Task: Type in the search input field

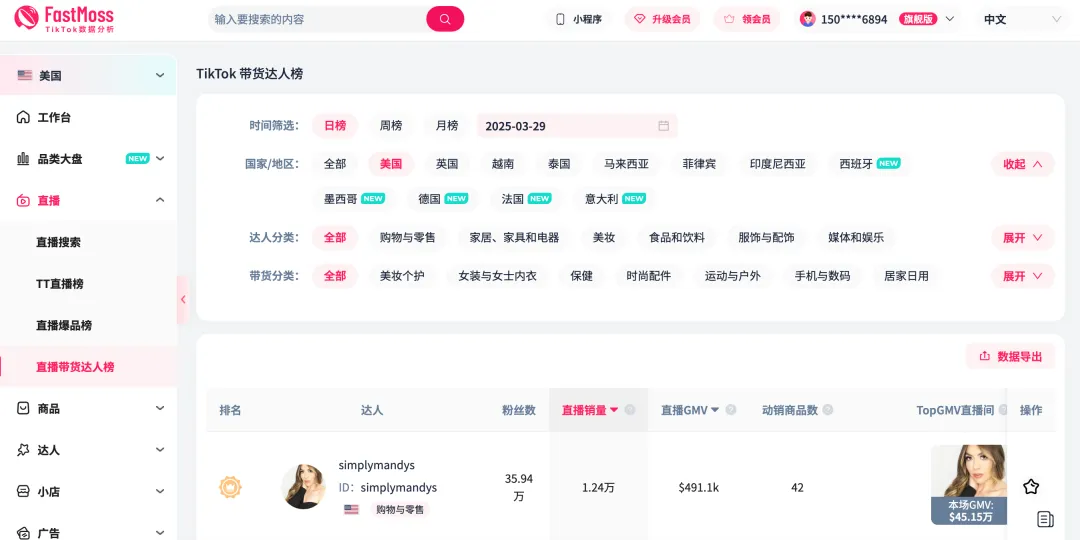Action: 317,19
